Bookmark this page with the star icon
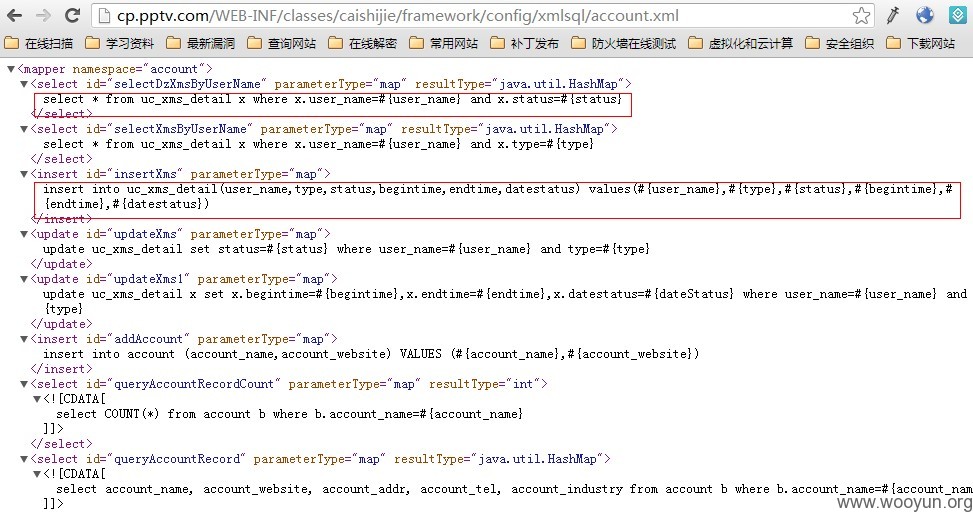 (861, 16)
